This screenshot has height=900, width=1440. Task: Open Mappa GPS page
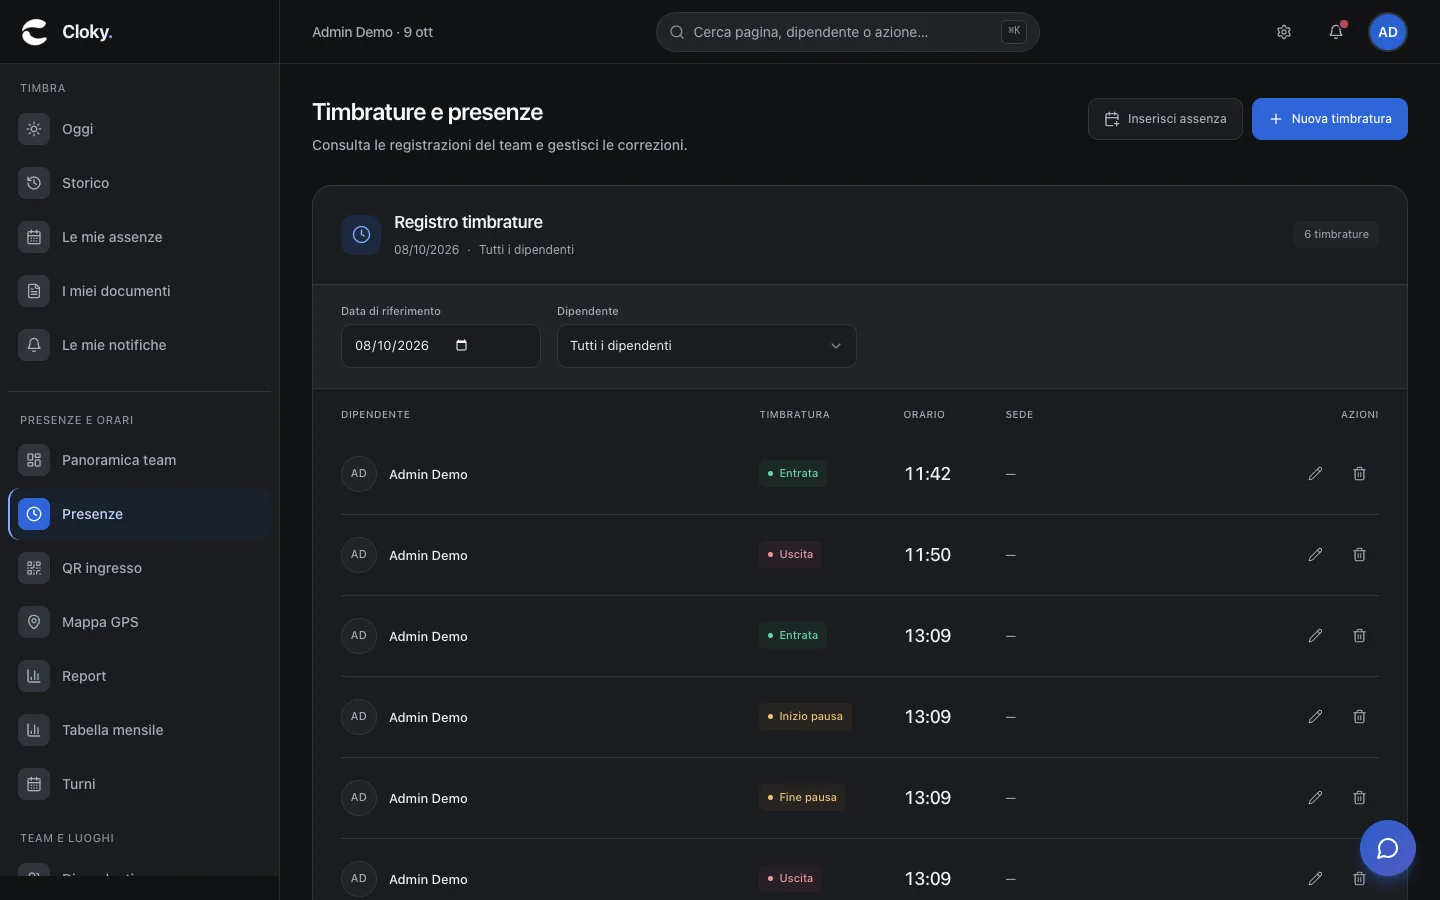[x=139, y=622]
